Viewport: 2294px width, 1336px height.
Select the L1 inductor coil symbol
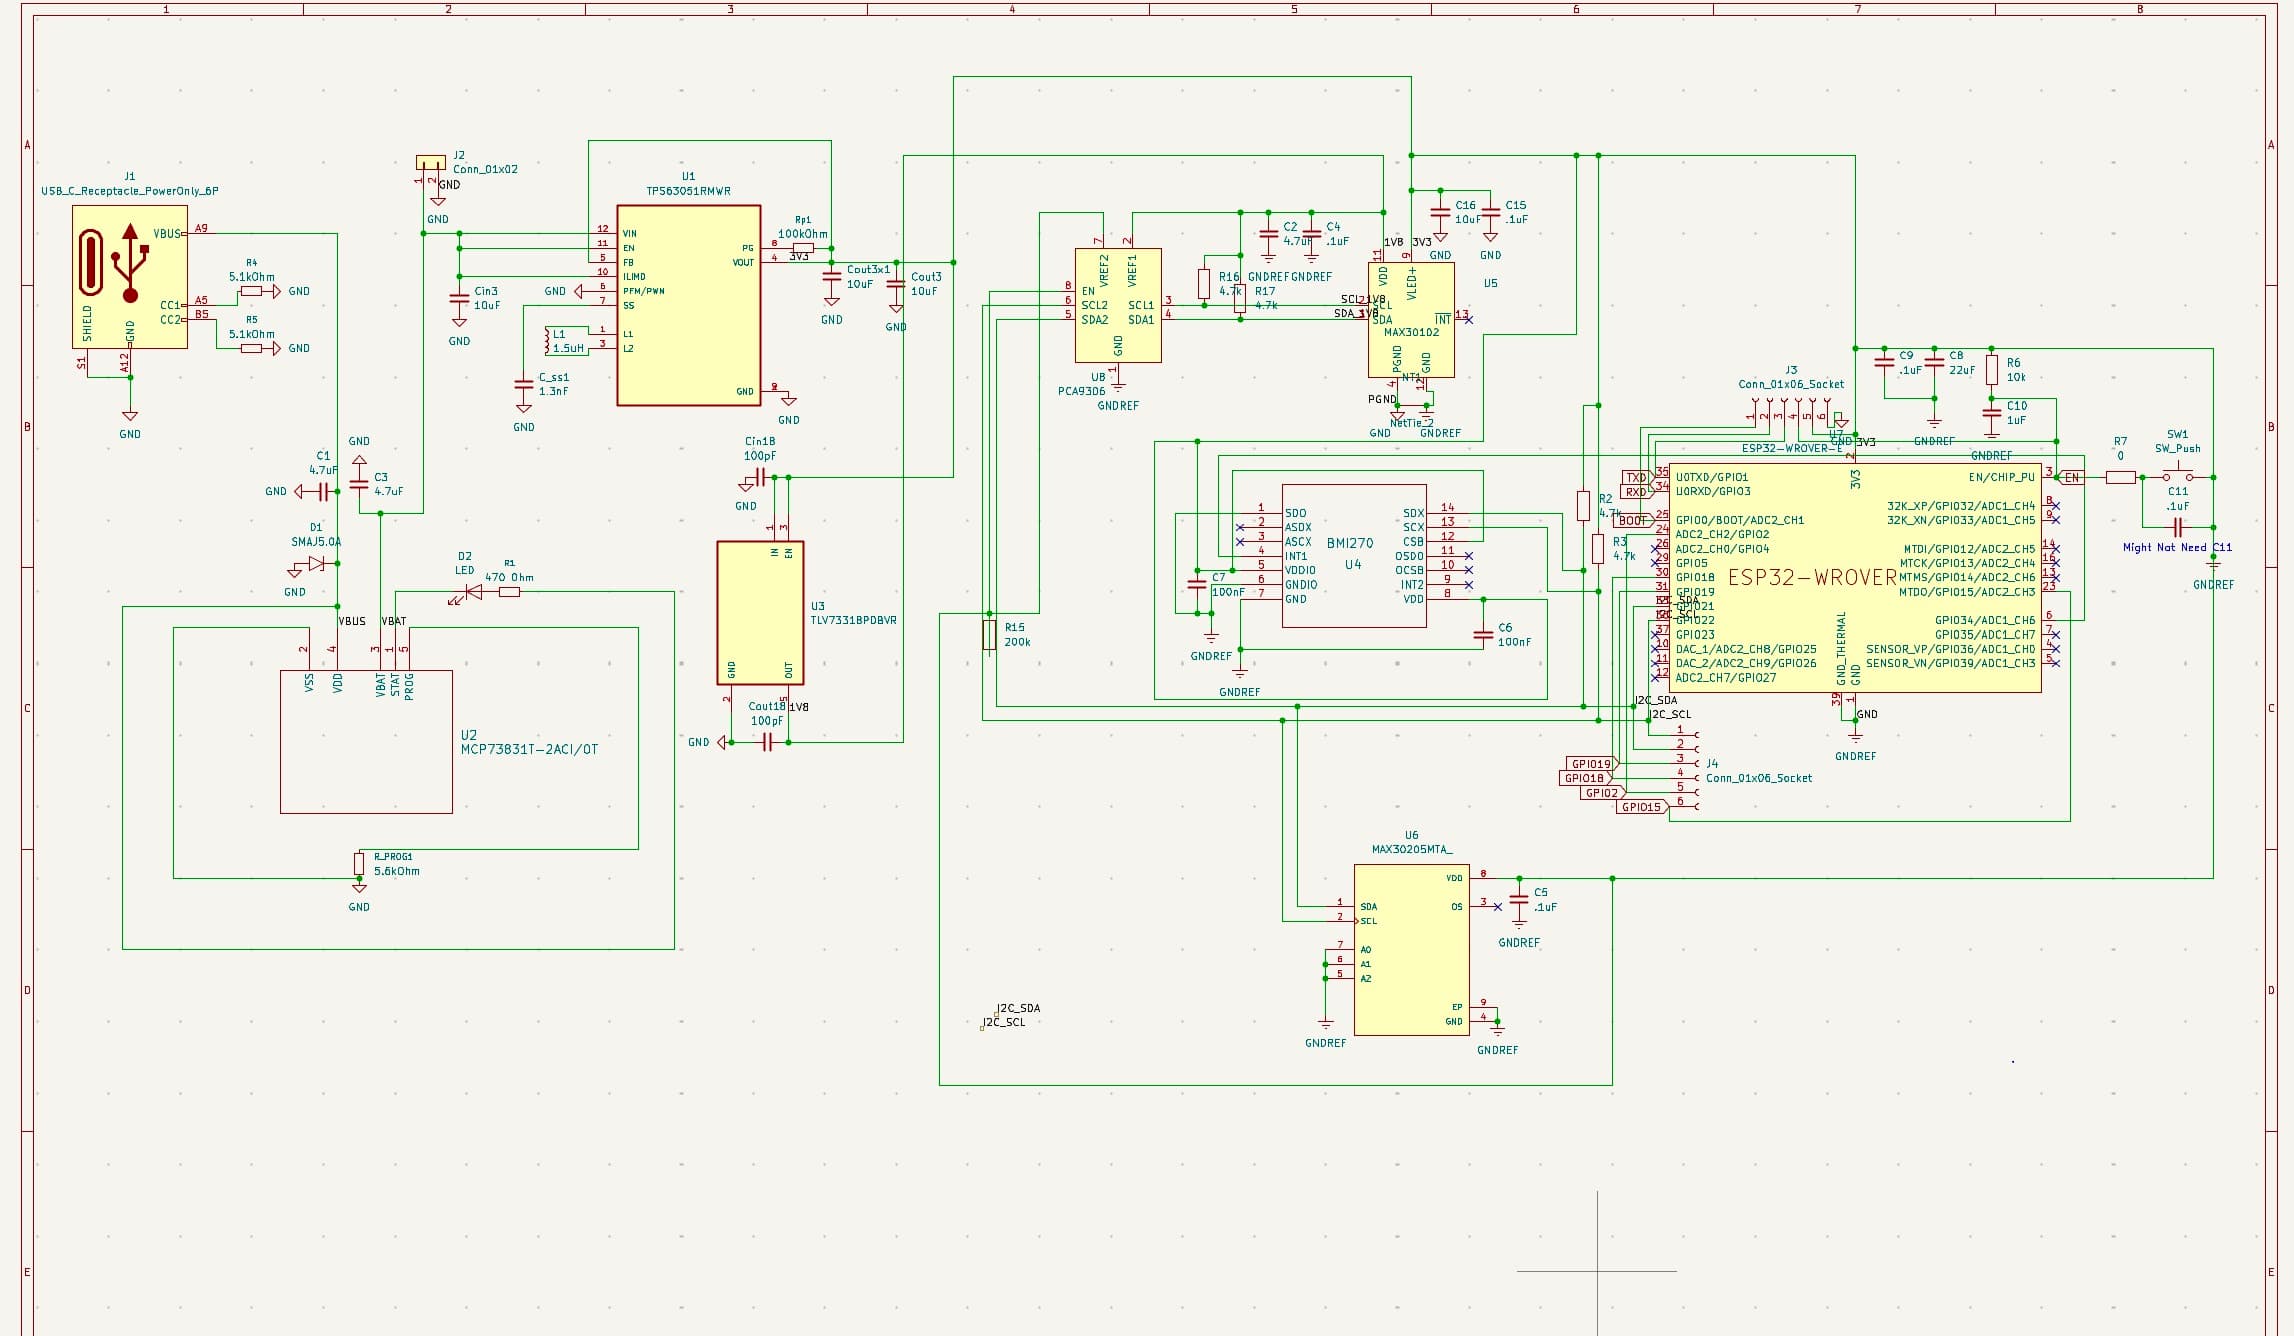click(548, 341)
